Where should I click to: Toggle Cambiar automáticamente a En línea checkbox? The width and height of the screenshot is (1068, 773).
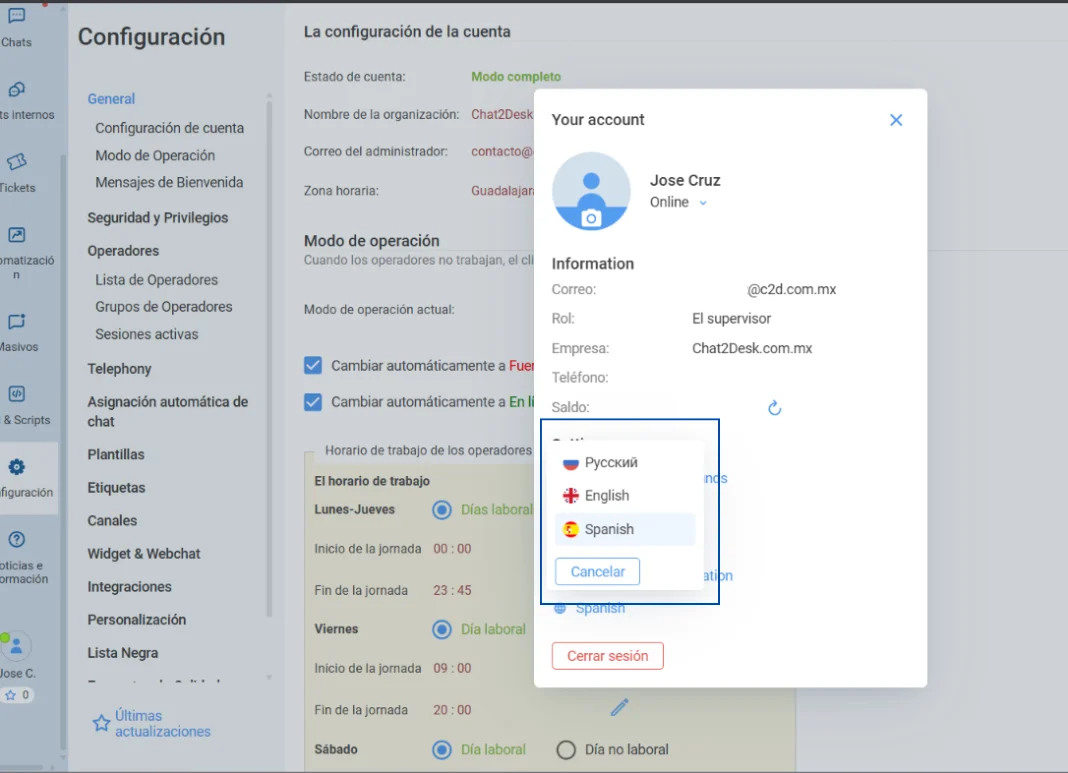pyautogui.click(x=313, y=402)
